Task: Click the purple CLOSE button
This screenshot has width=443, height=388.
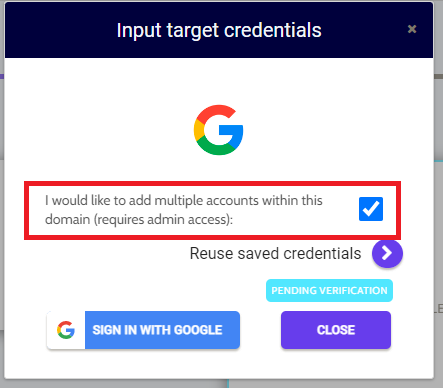Action: tap(336, 330)
